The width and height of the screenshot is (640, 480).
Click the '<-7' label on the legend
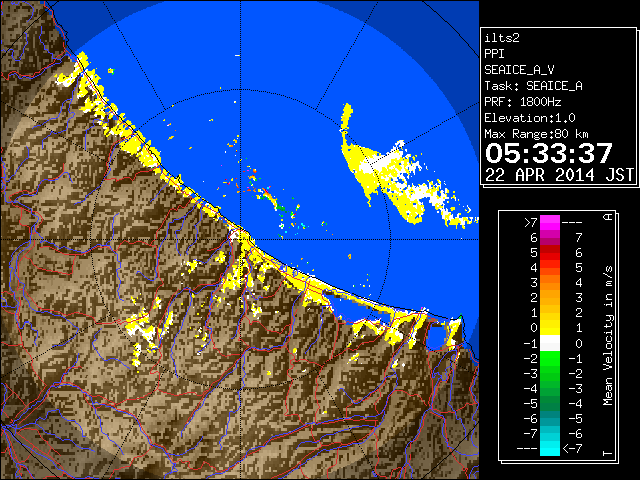click(x=572, y=449)
